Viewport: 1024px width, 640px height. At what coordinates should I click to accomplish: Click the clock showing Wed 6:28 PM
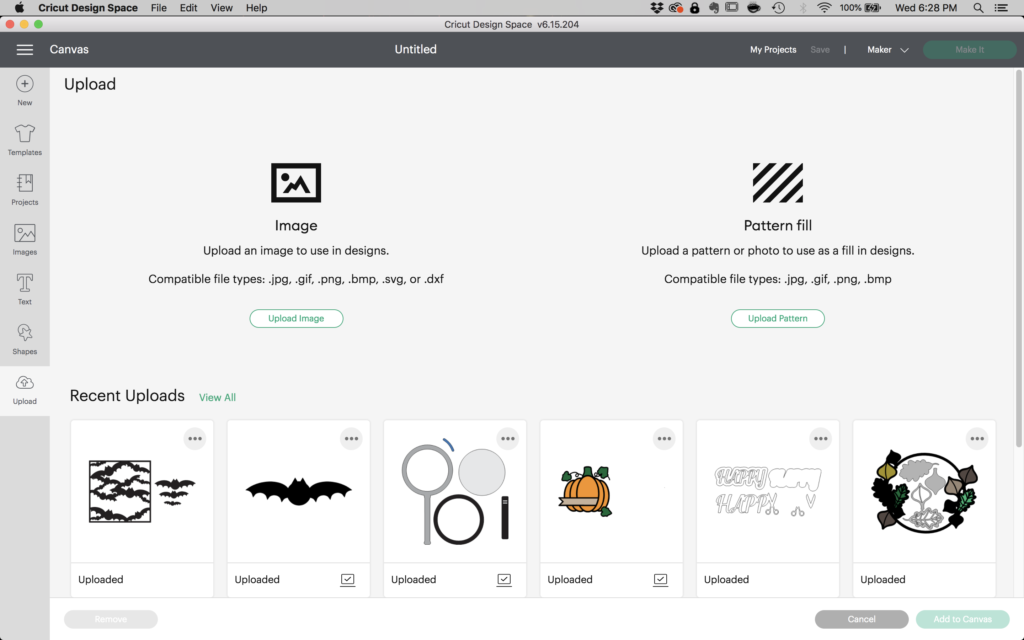pyautogui.click(x=926, y=8)
